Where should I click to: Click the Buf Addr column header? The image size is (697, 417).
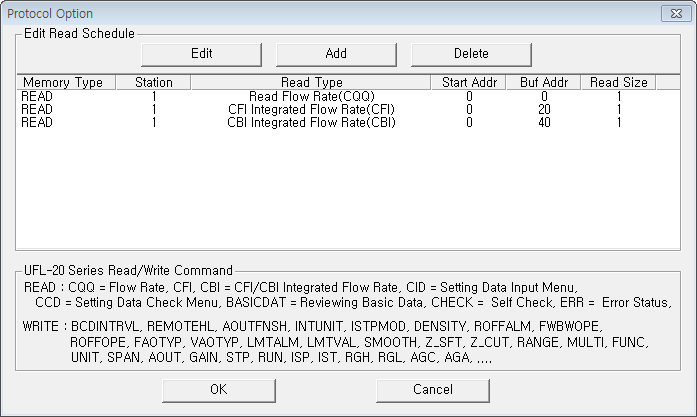[544, 82]
